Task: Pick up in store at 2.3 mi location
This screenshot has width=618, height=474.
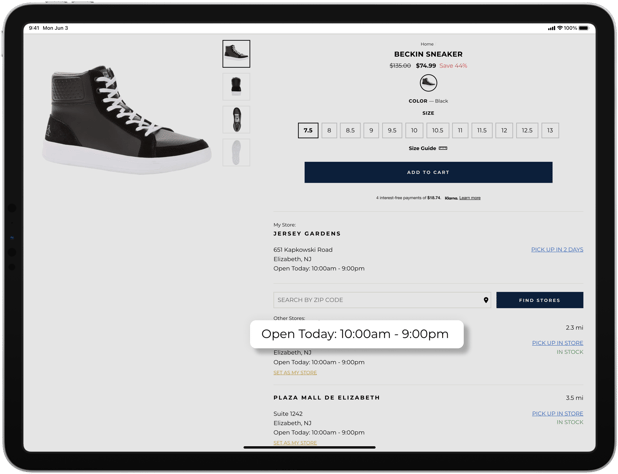Action: (x=557, y=343)
